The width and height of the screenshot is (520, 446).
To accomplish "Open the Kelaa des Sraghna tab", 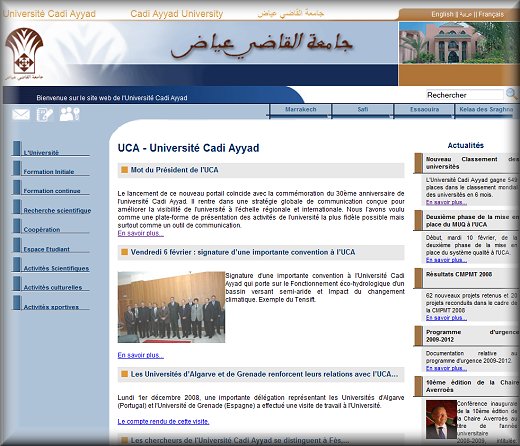I will pyautogui.click(x=486, y=110).
